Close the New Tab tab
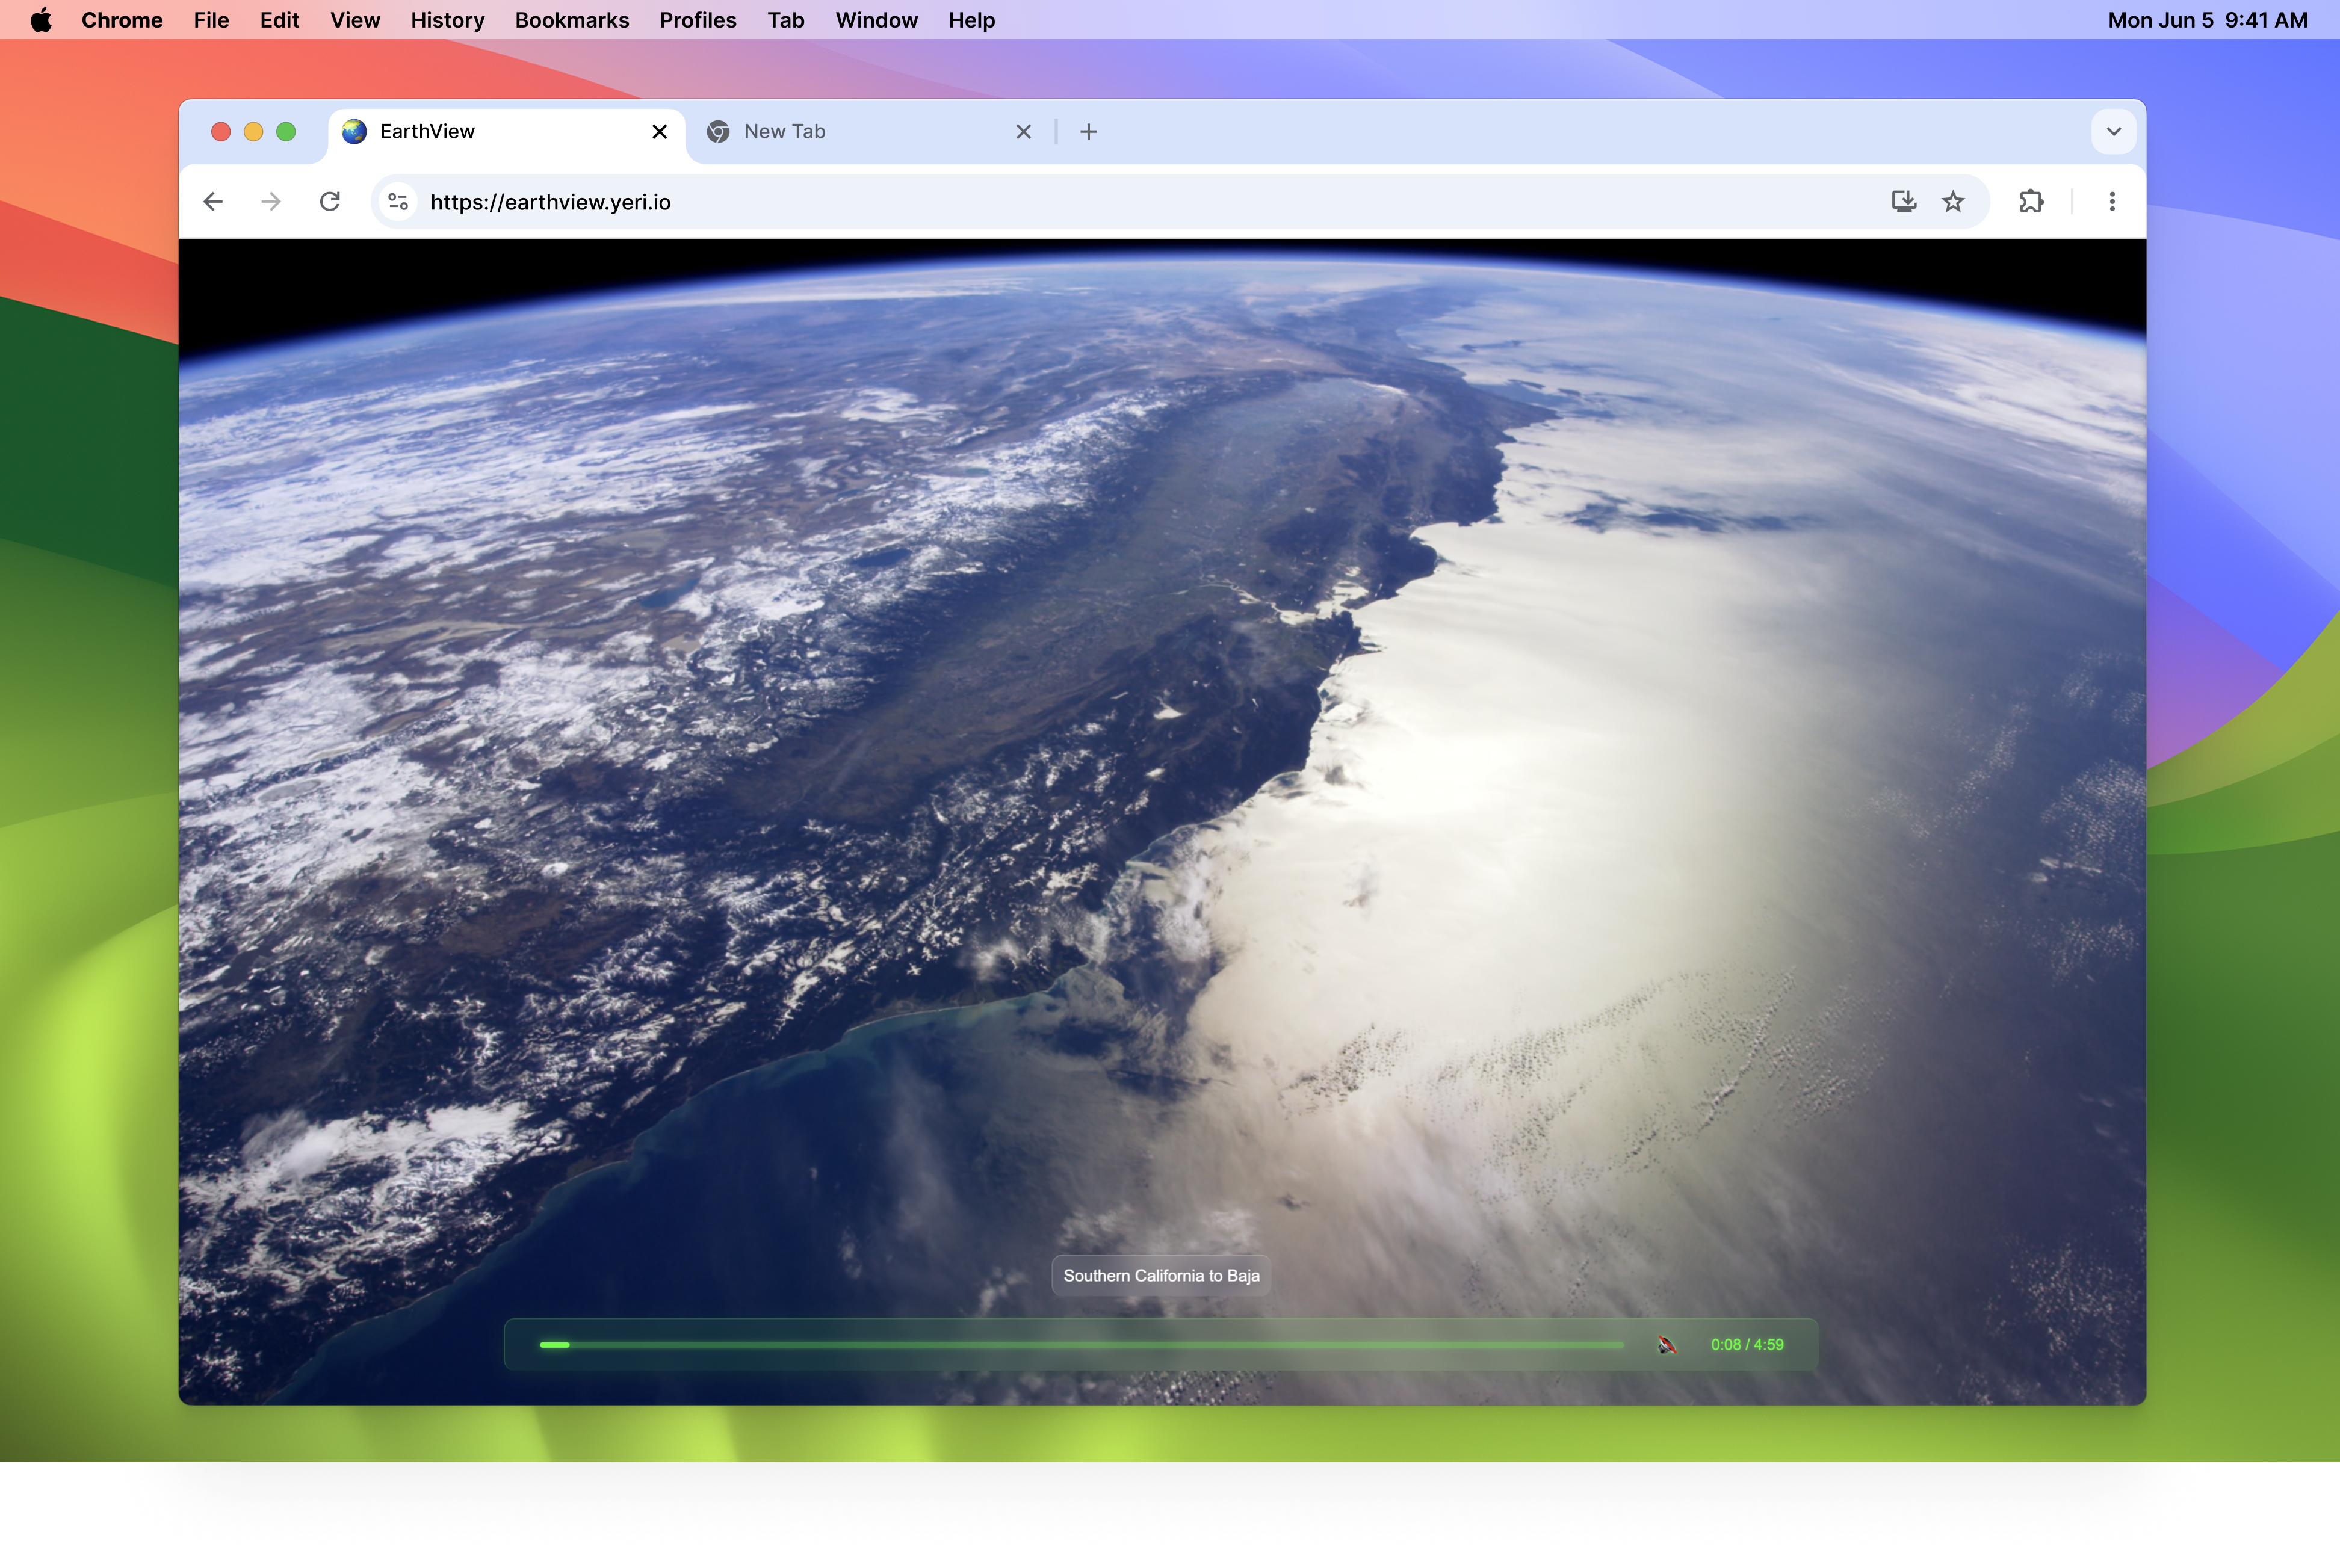 point(1023,132)
